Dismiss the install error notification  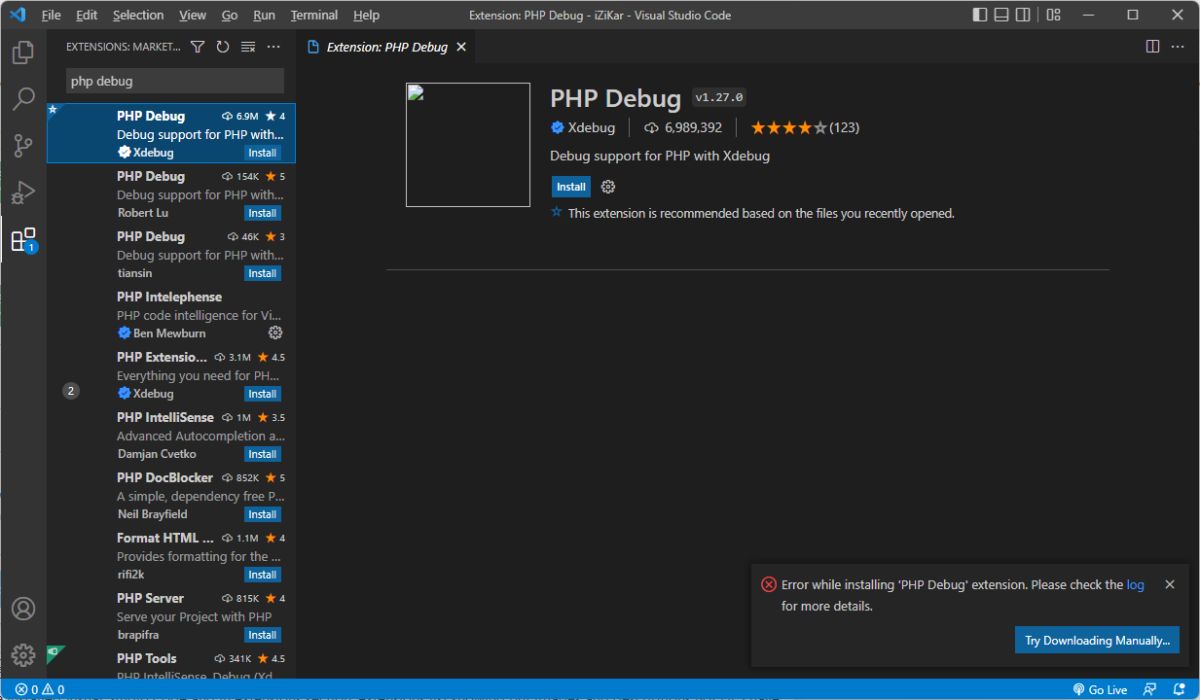(x=1169, y=585)
